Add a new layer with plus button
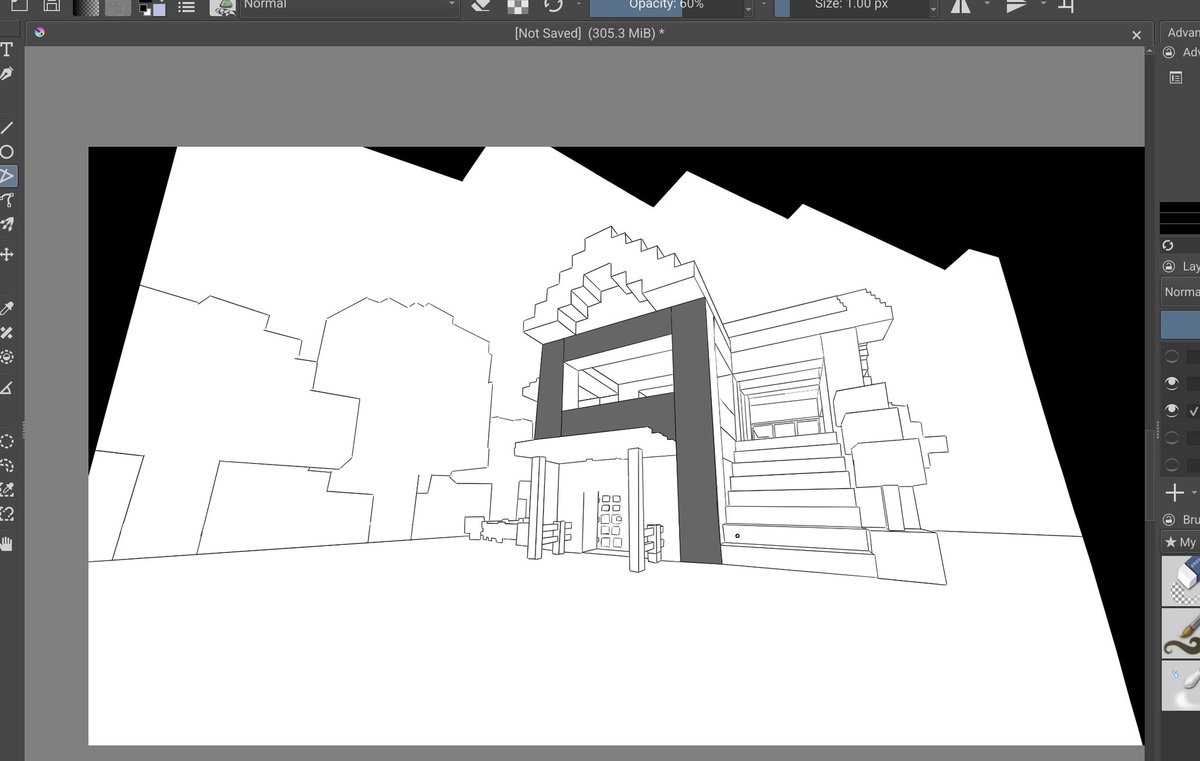Screen dimensions: 1200x761 click(x=1175, y=493)
